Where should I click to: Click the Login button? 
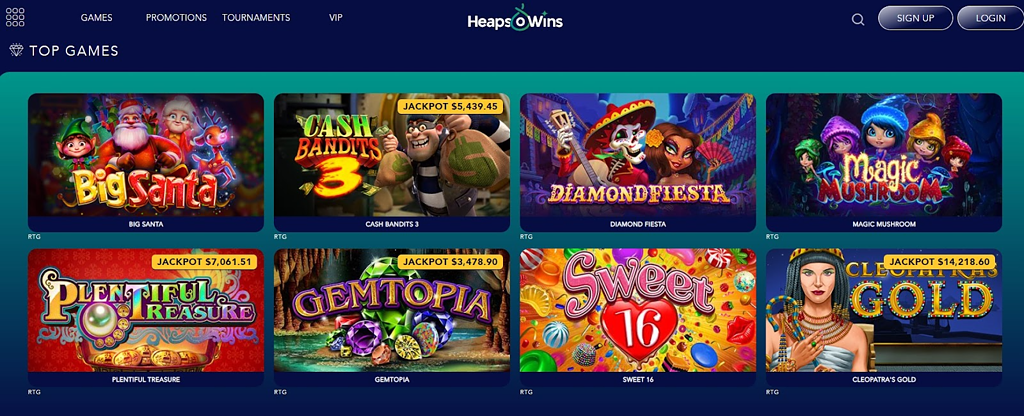click(x=990, y=18)
